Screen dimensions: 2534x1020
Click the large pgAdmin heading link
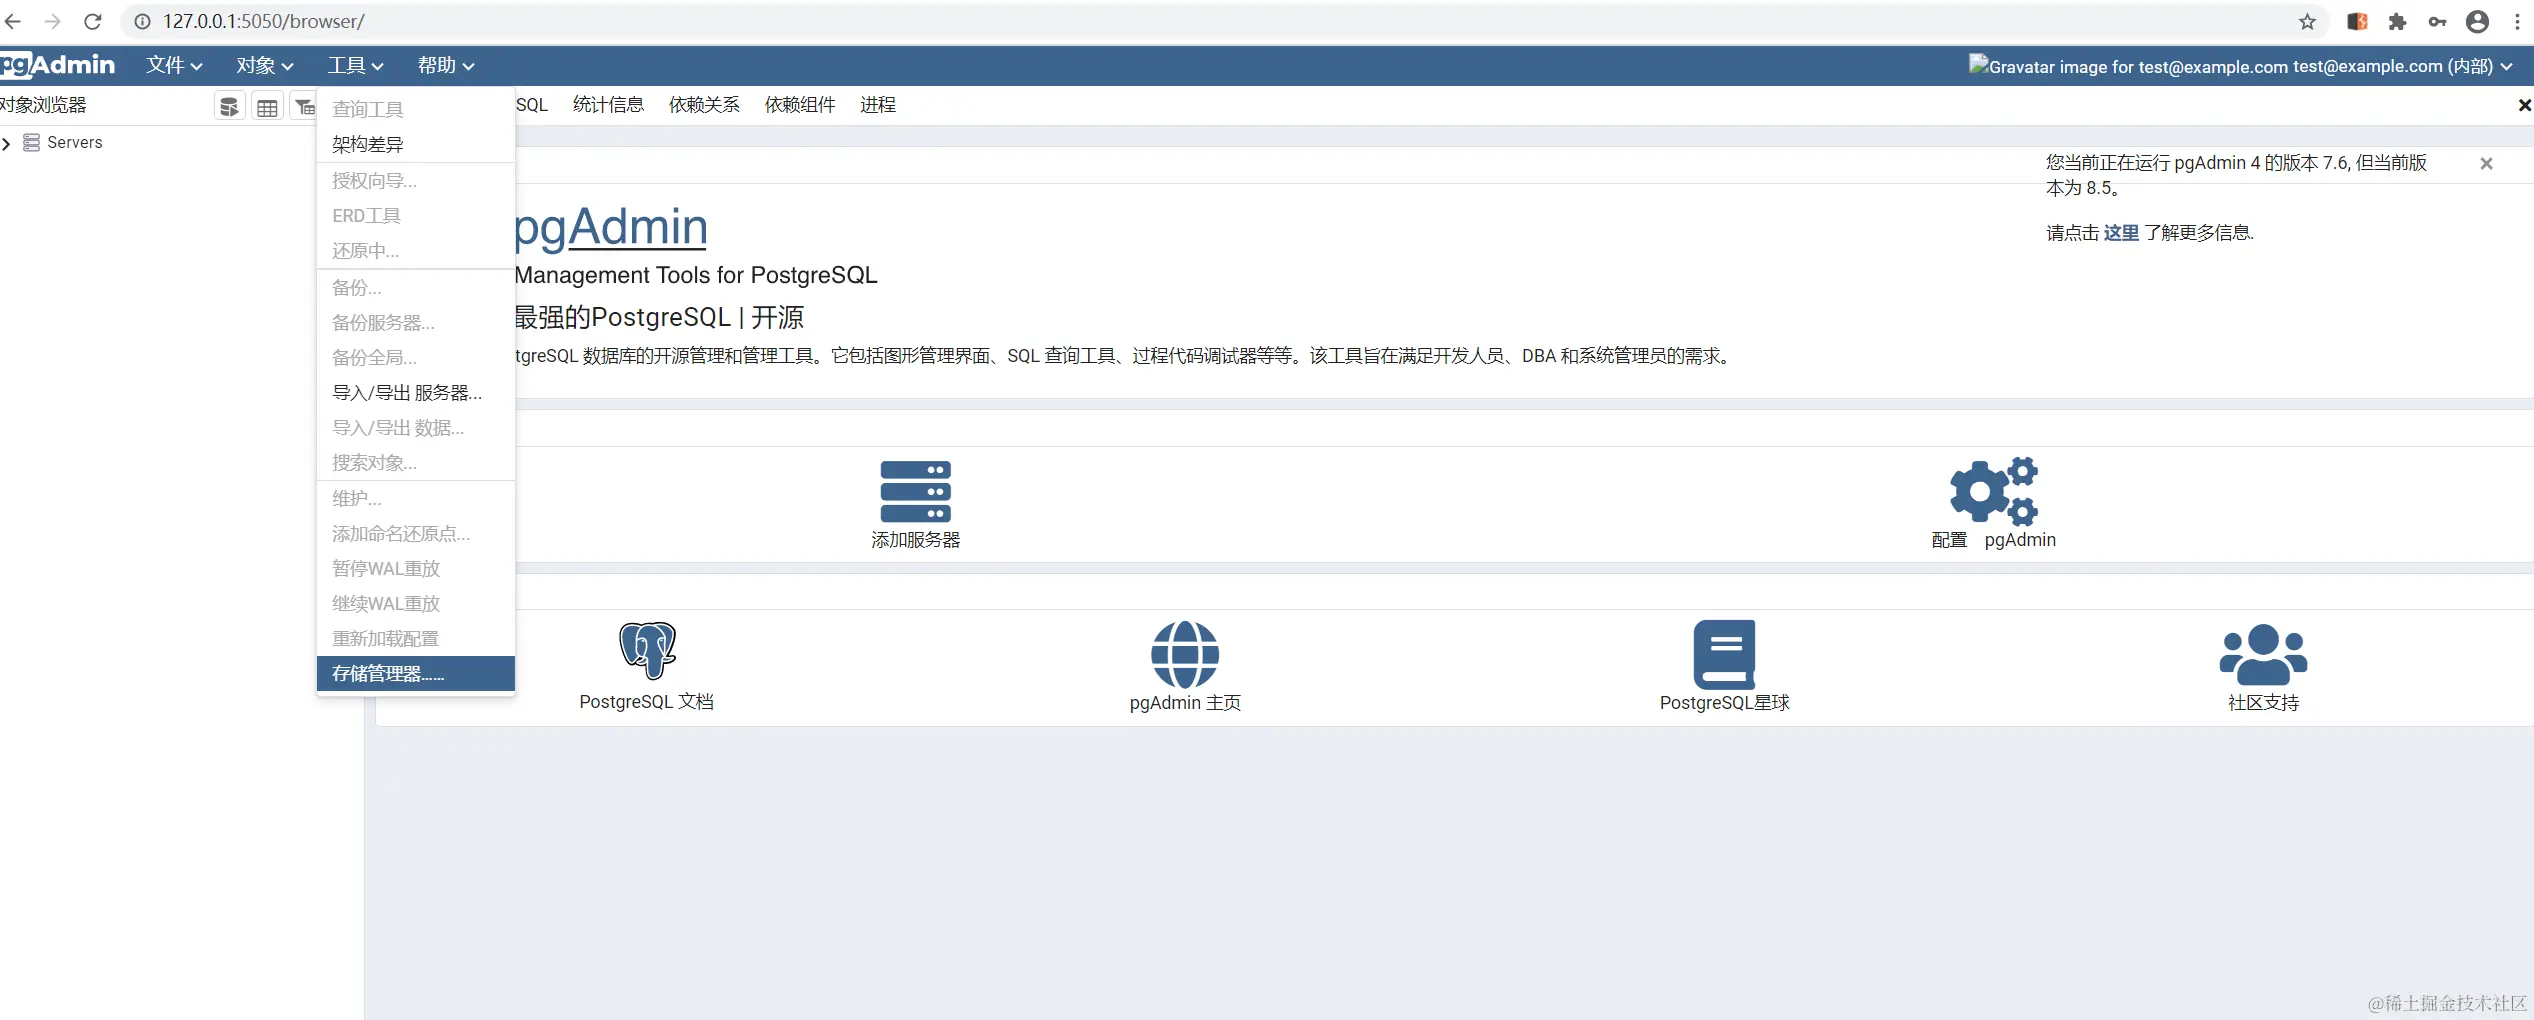[x=611, y=227]
